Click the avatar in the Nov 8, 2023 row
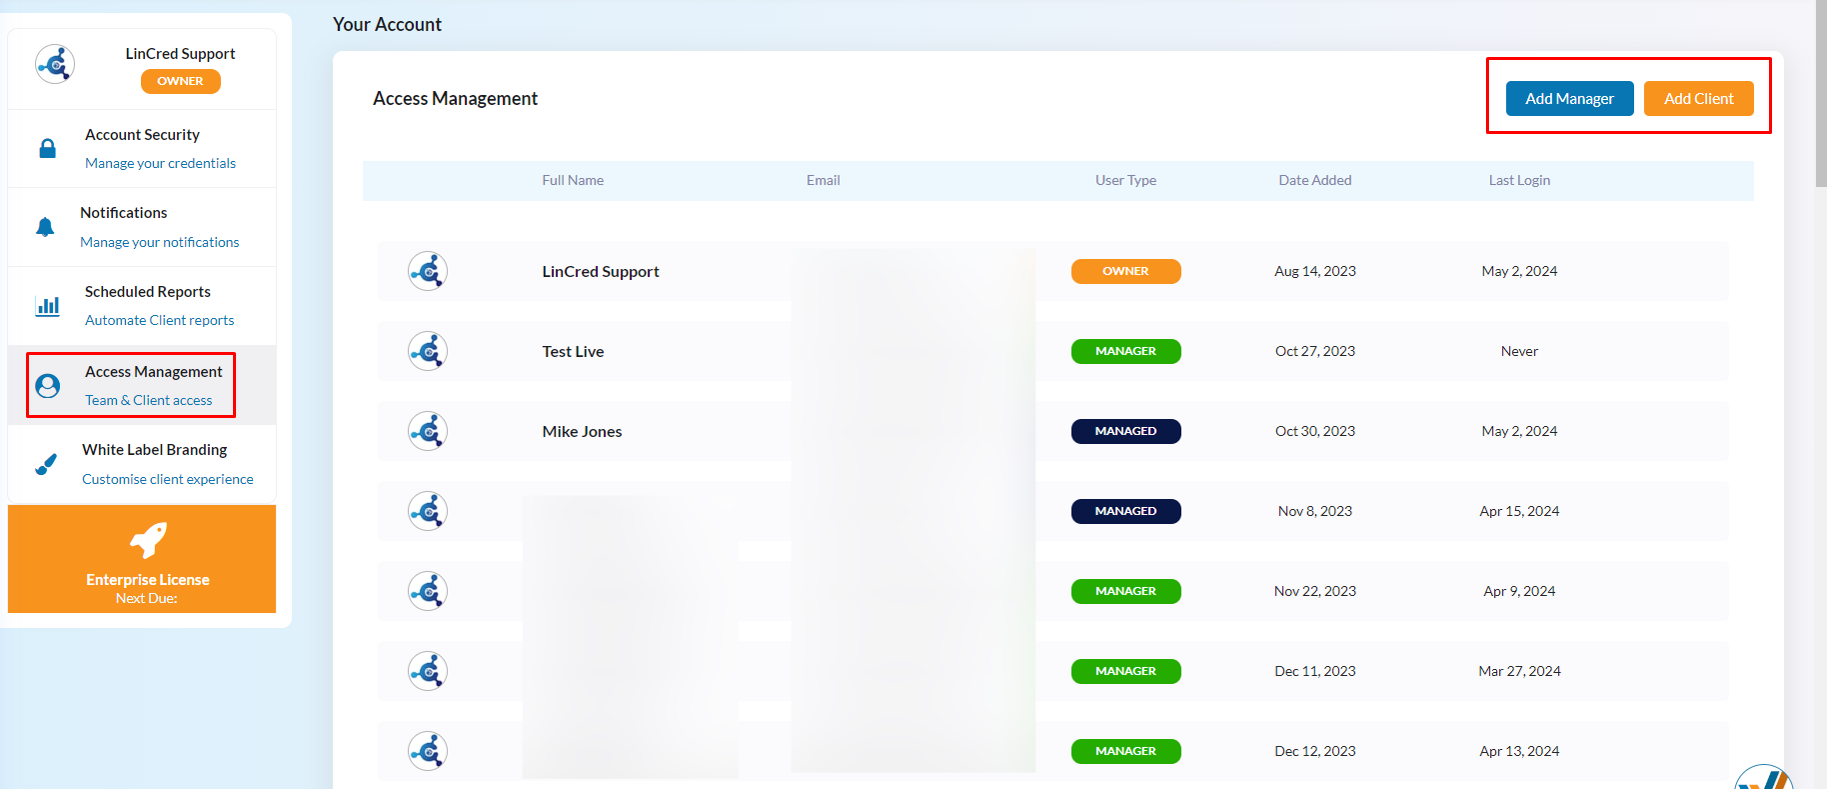This screenshot has width=1827, height=789. tap(428, 511)
